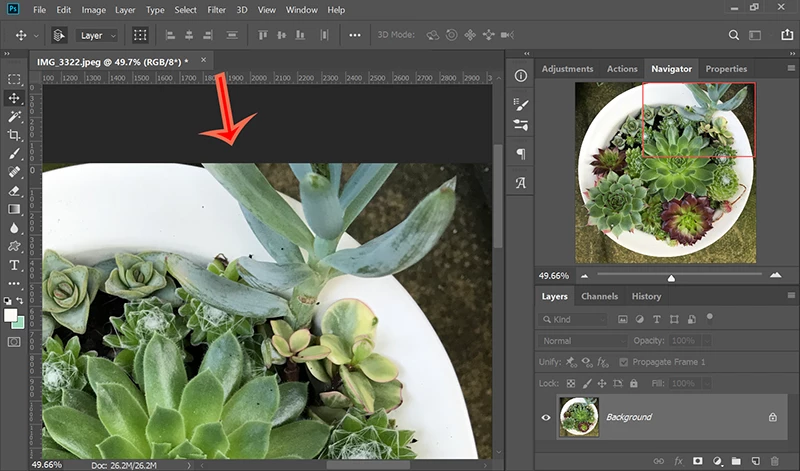Viewport: 800px width, 471px height.
Task: Hide the Background layer with eye icon
Action: [546, 417]
